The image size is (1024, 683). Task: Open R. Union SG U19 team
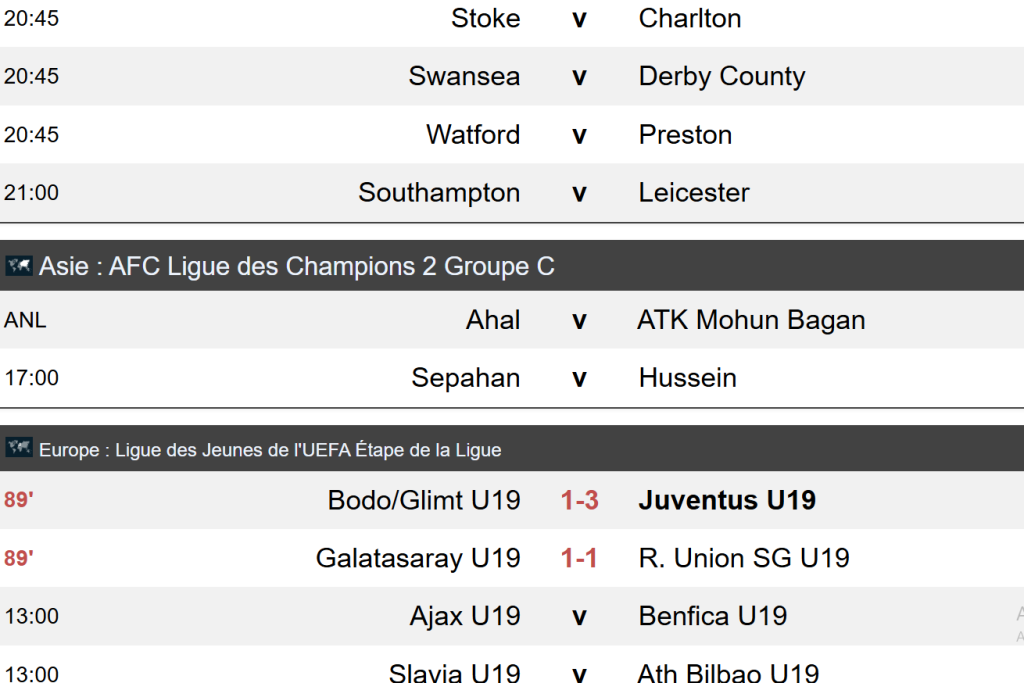coord(744,558)
